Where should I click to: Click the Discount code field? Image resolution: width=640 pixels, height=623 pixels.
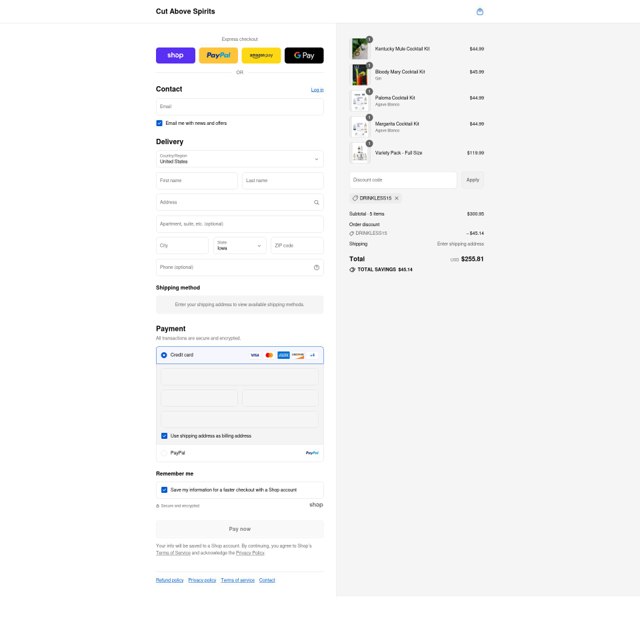pyautogui.click(x=403, y=180)
